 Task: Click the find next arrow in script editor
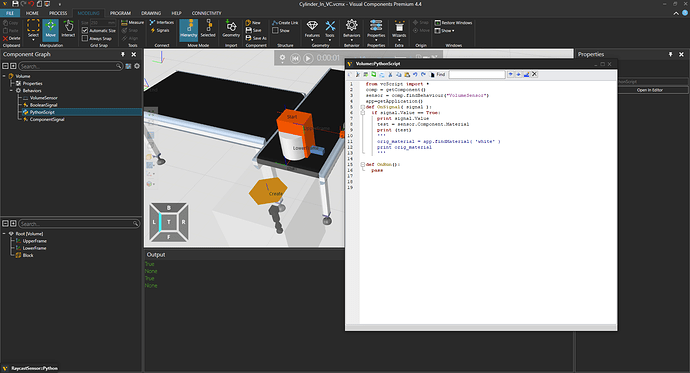point(518,74)
